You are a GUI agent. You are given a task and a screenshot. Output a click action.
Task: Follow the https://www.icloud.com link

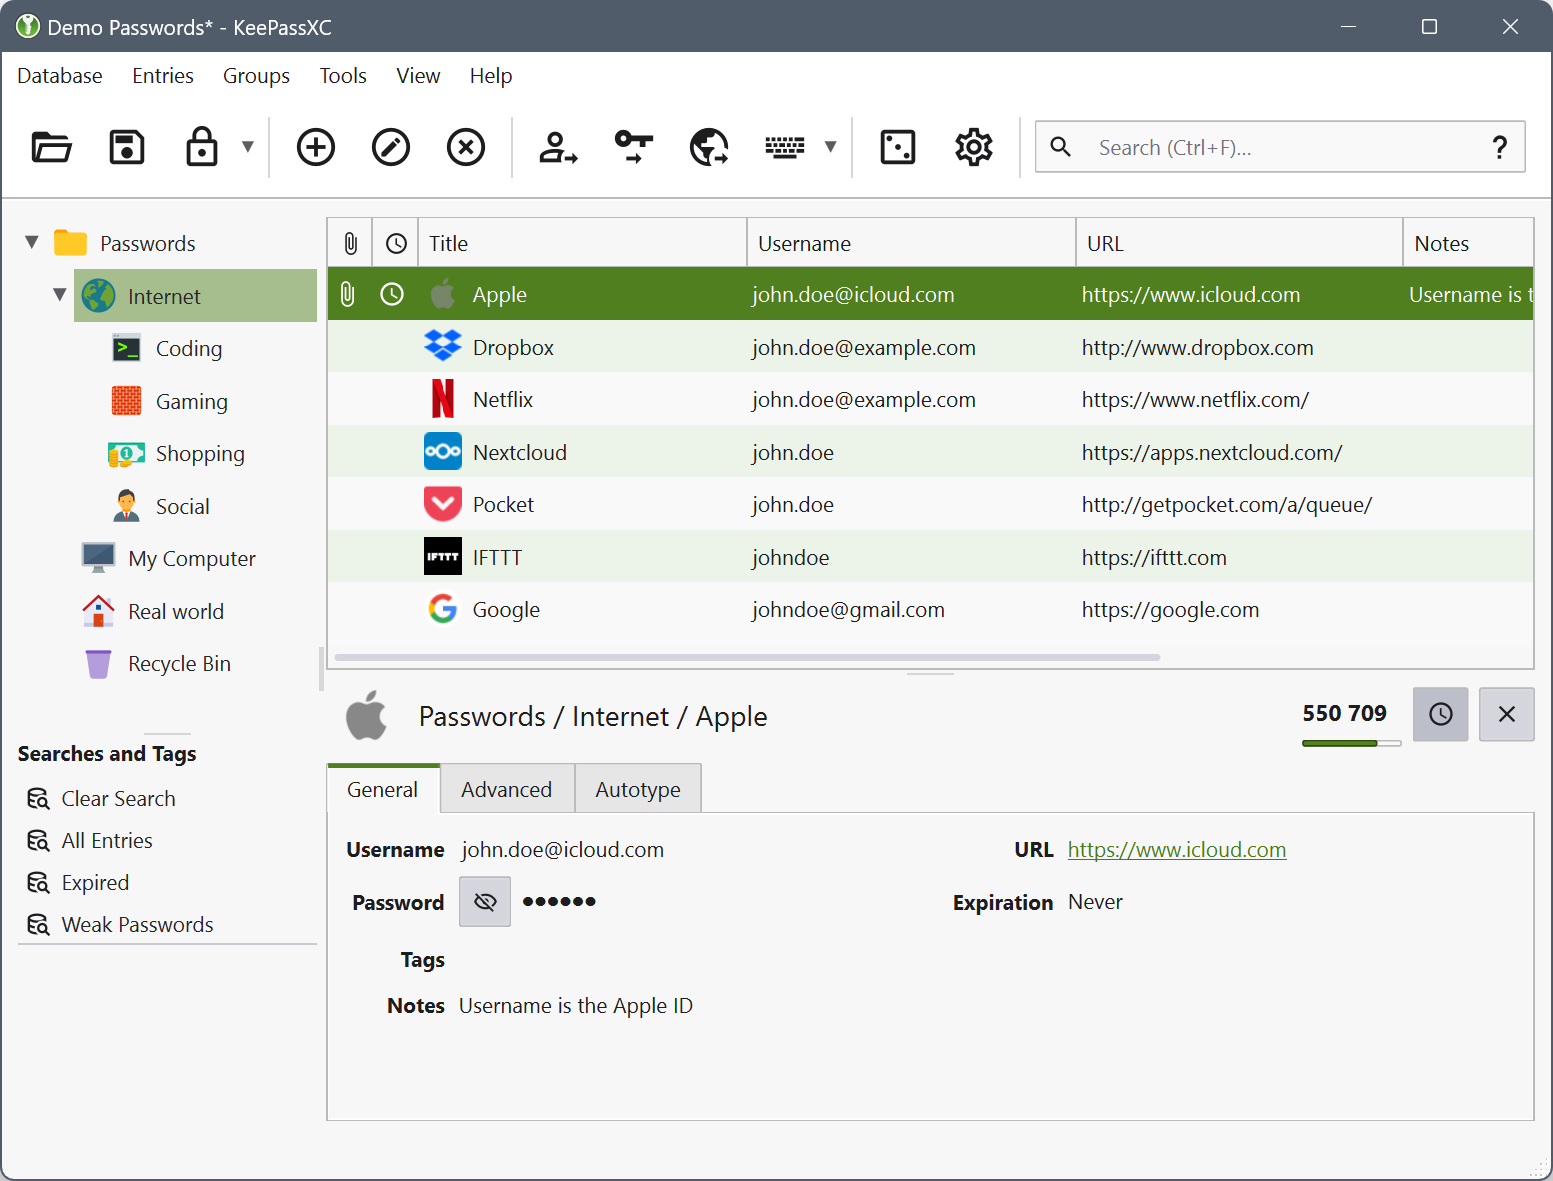[x=1176, y=849]
